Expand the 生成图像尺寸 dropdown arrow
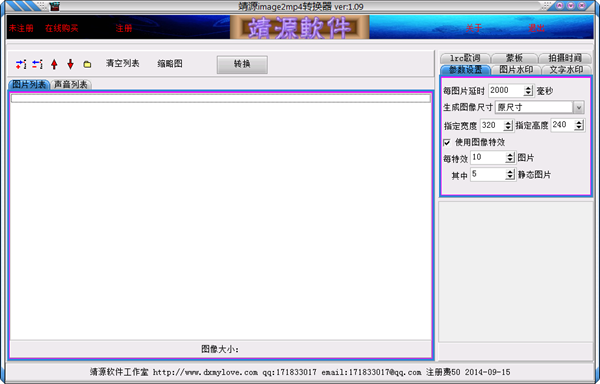600x384 pixels. click(579, 107)
